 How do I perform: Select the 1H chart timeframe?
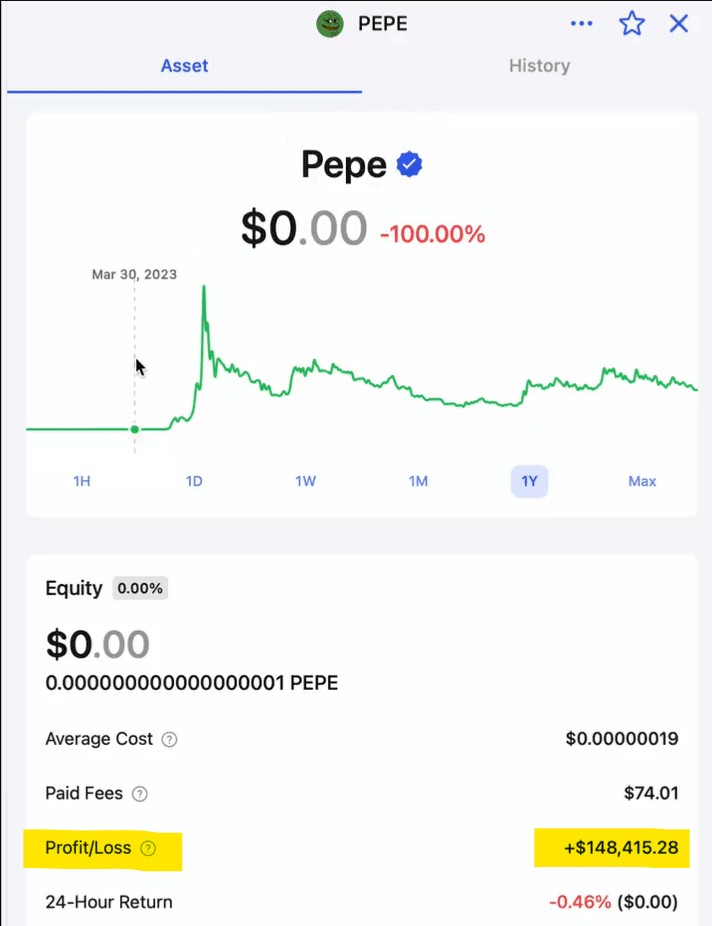click(x=82, y=481)
